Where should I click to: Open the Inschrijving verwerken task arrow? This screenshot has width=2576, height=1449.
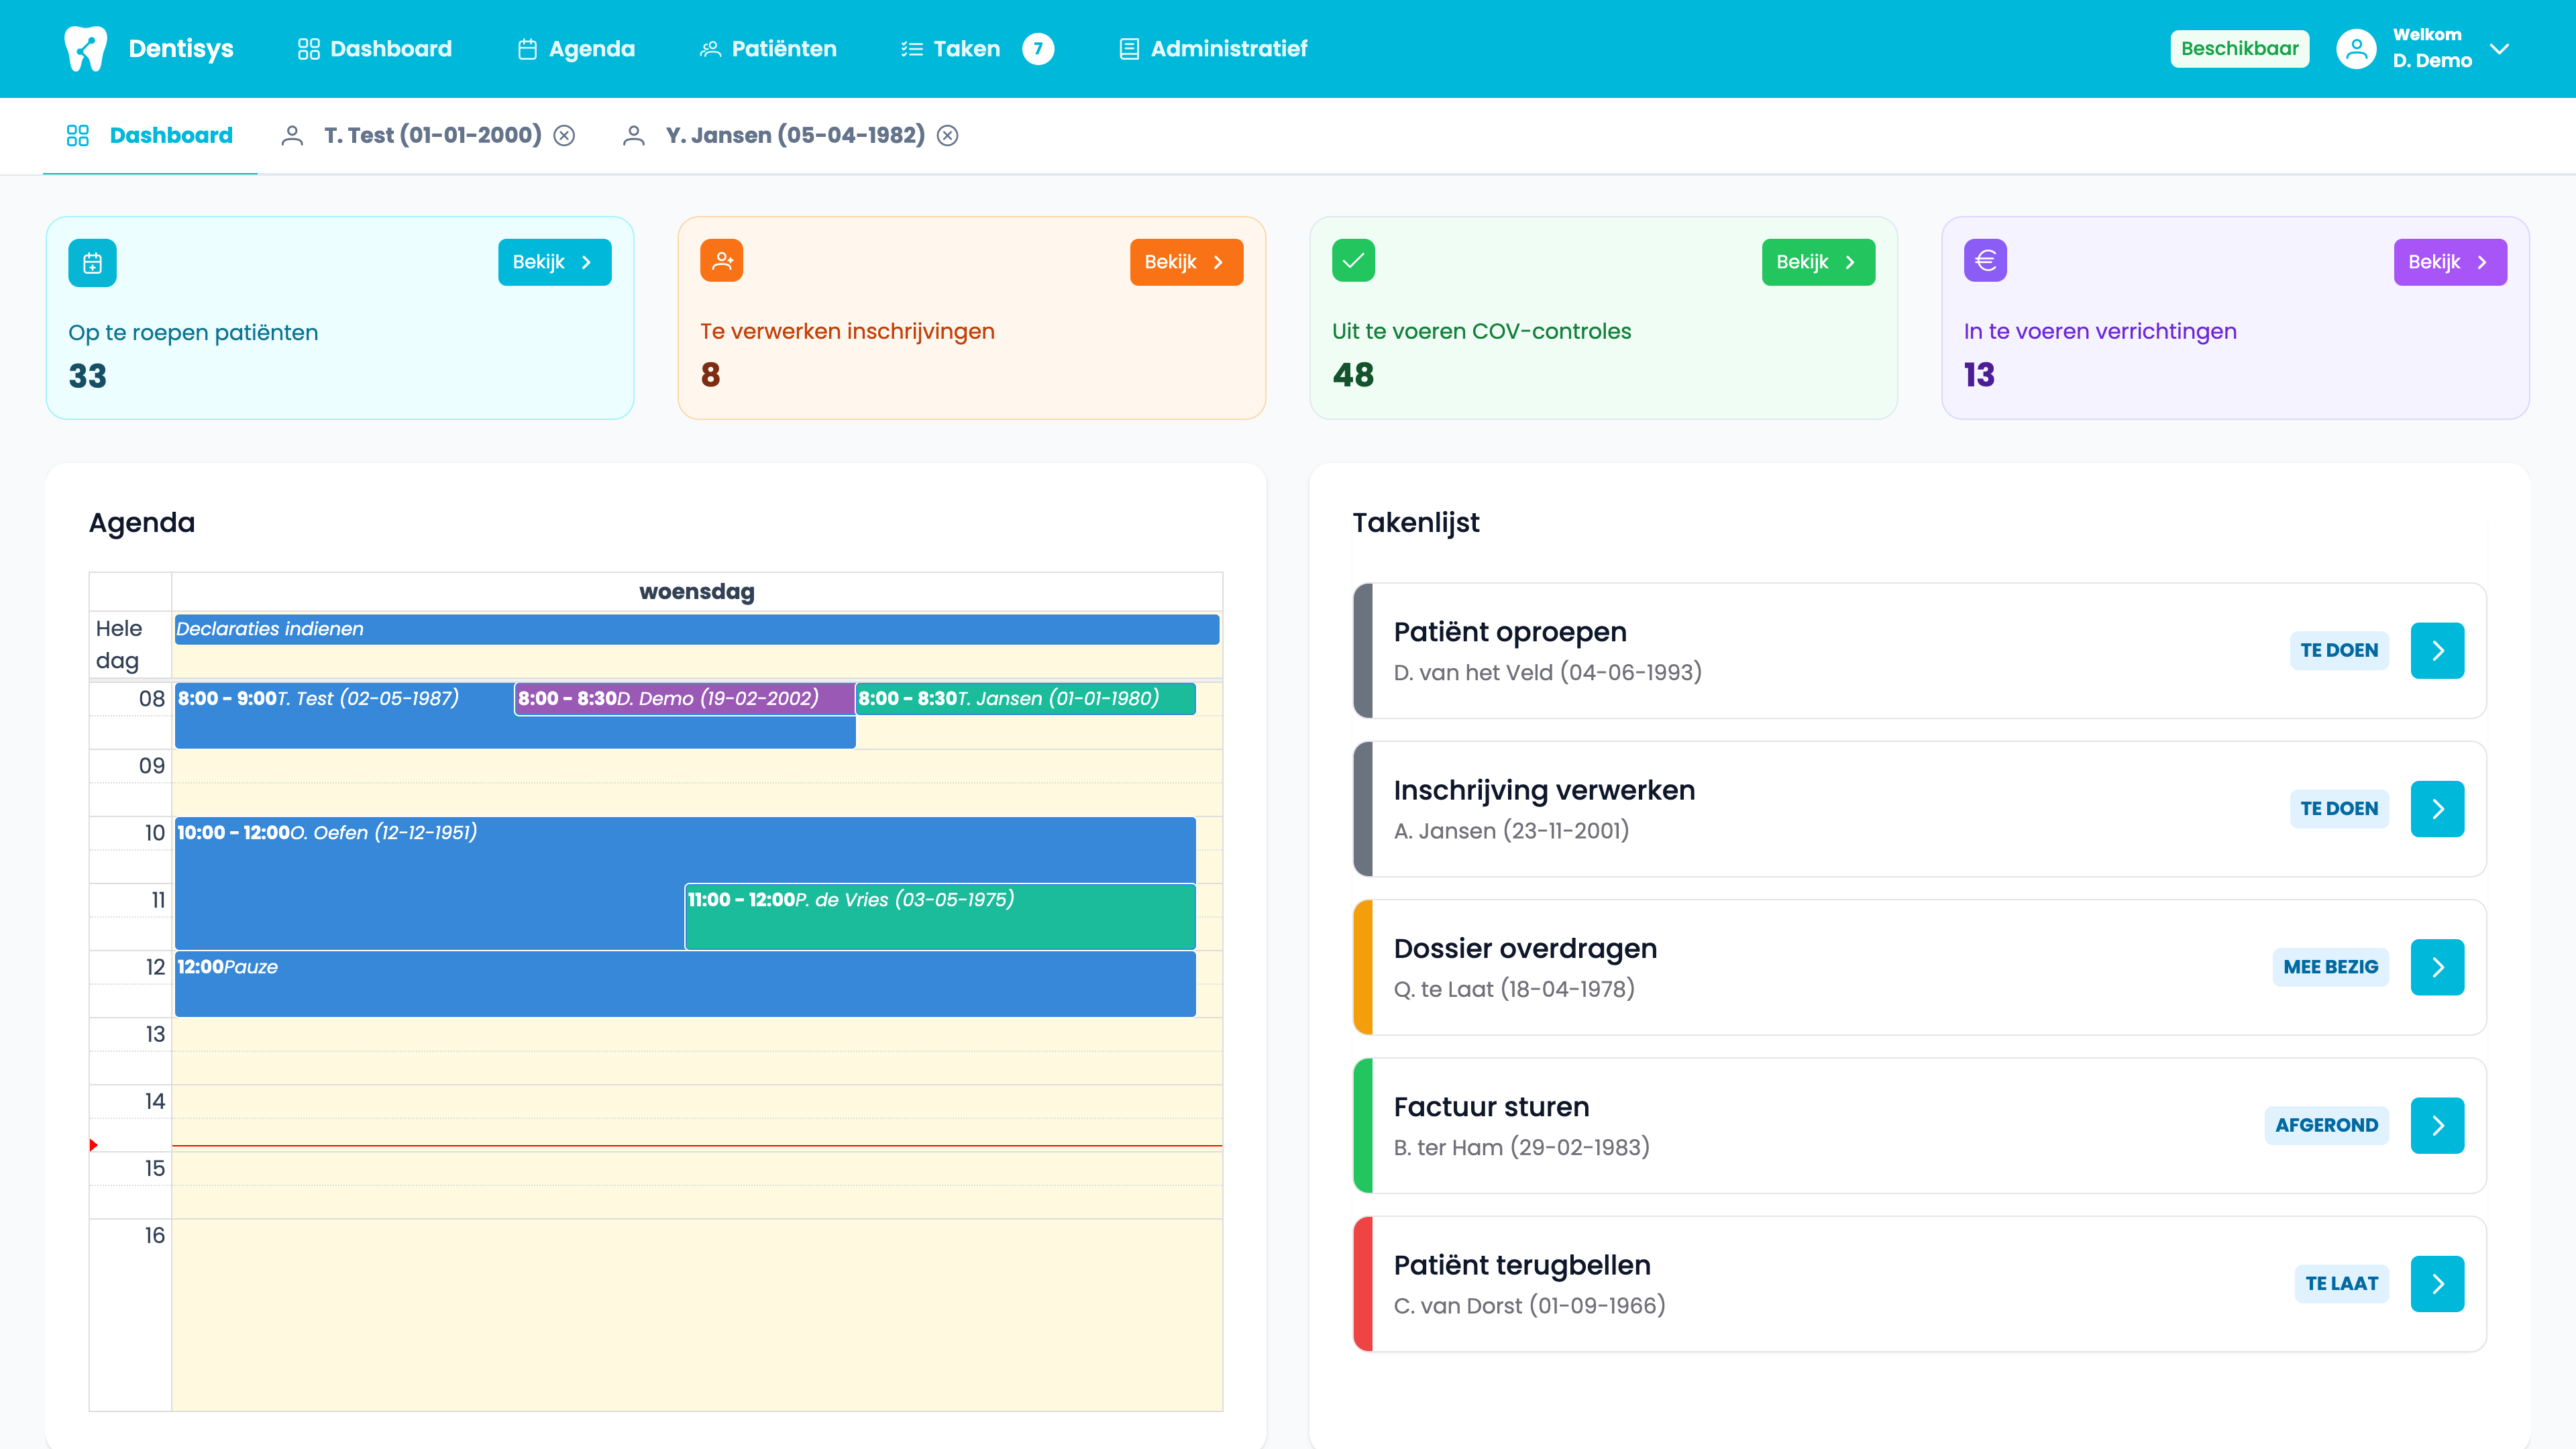point(2437,809)
